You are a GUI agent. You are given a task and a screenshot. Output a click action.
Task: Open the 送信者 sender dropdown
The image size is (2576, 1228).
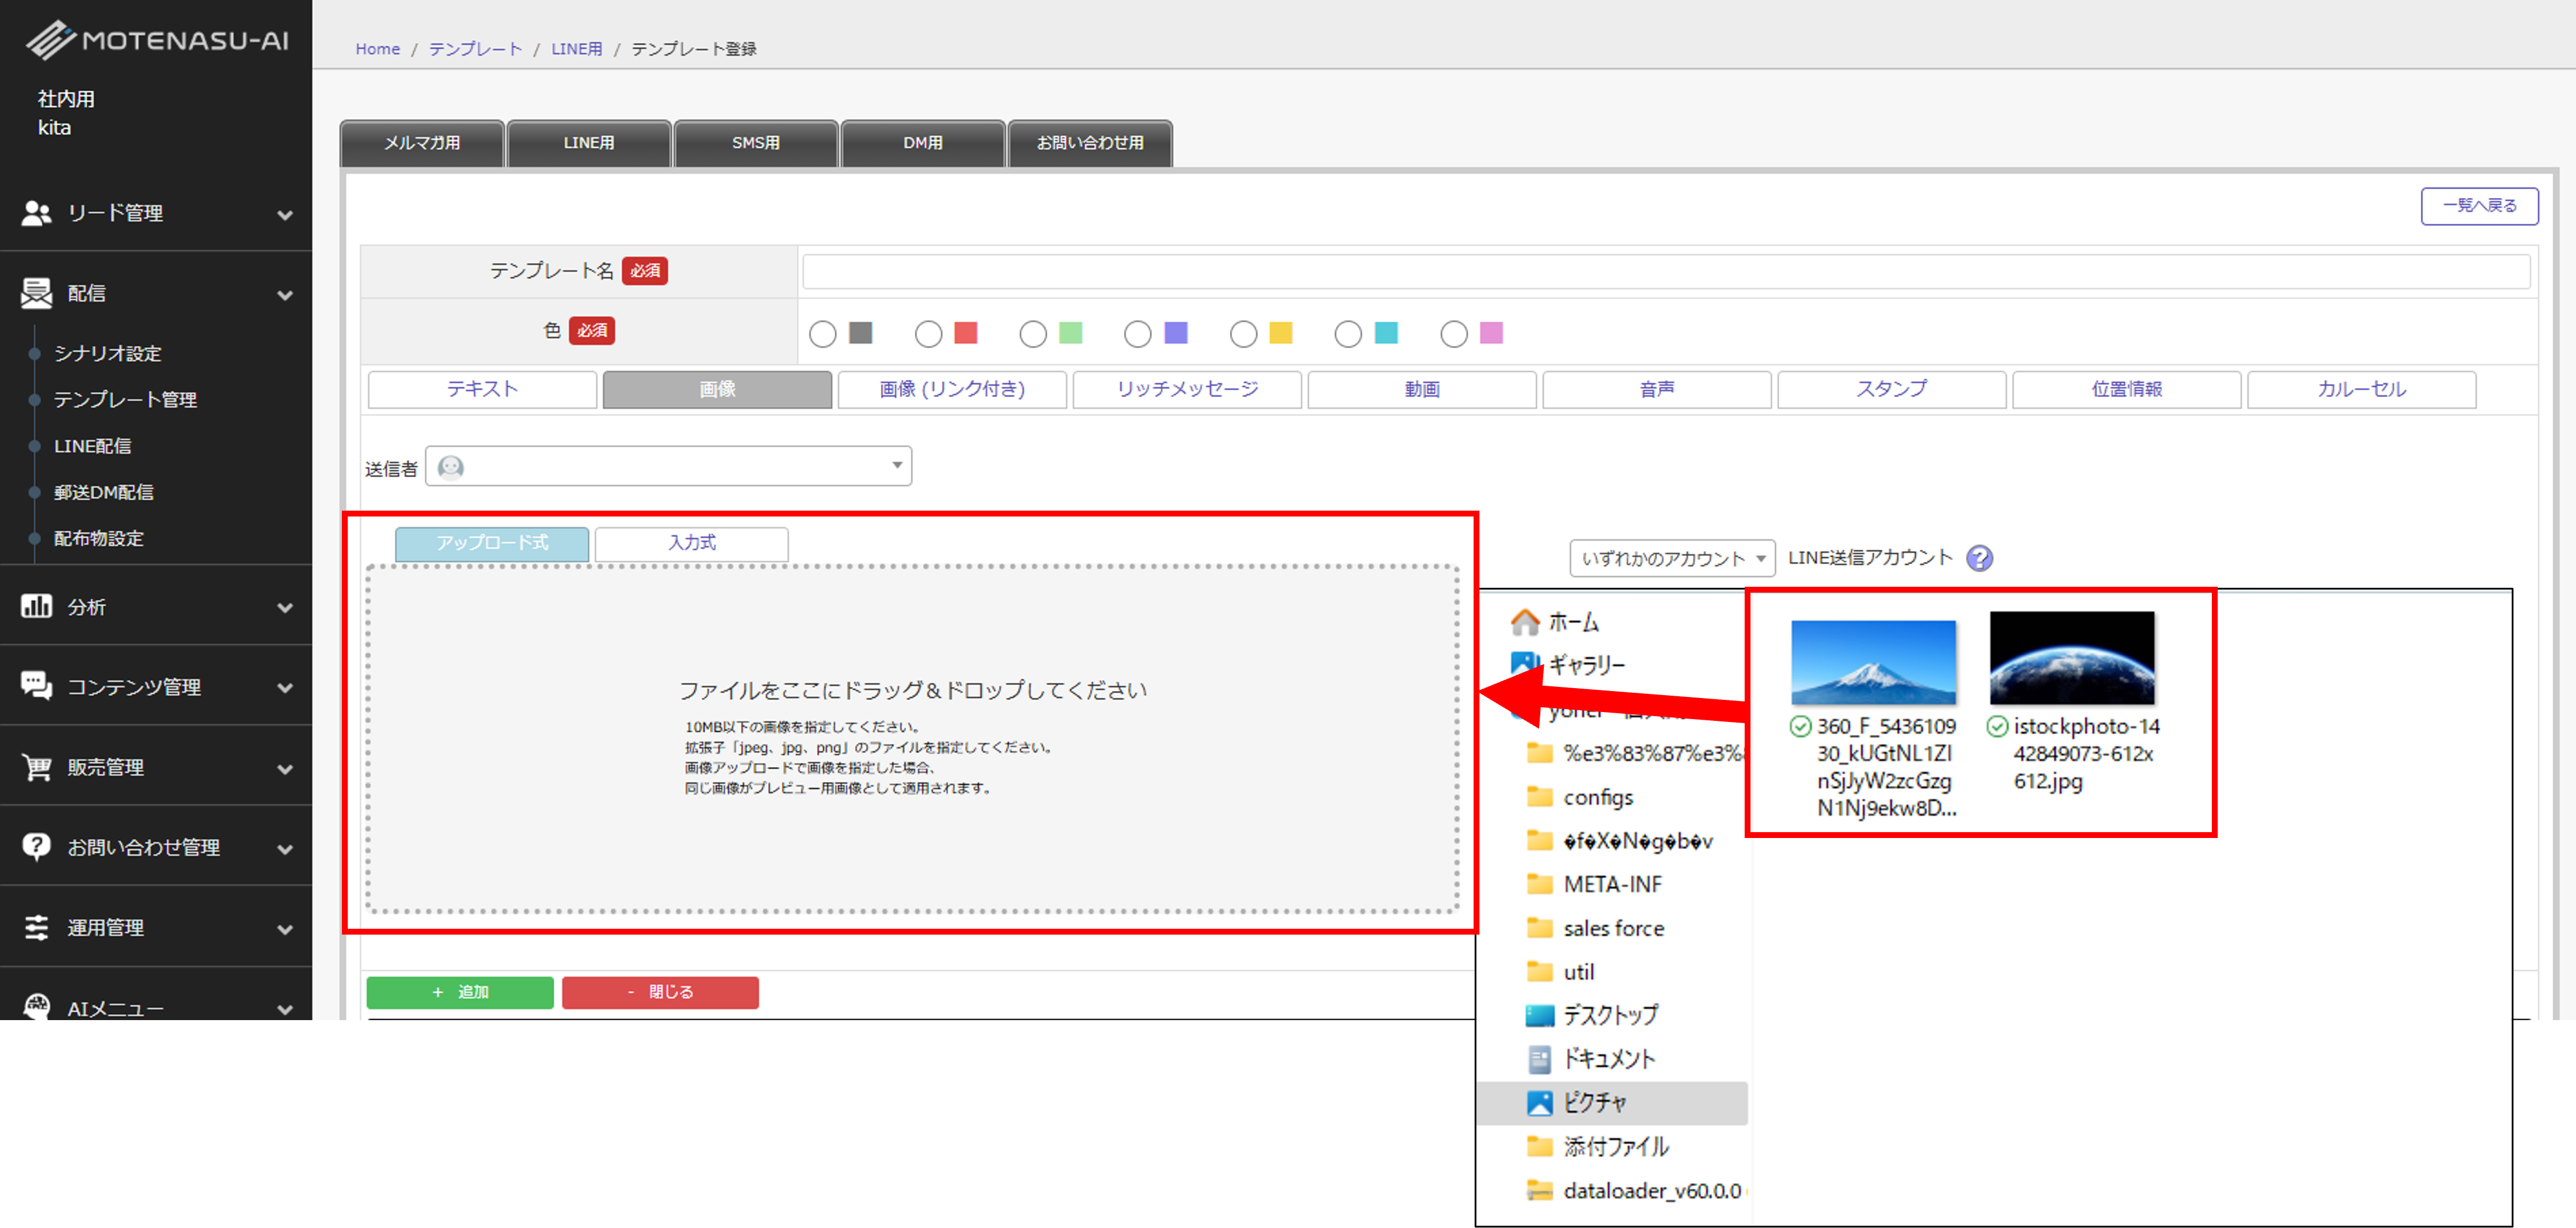668,466
